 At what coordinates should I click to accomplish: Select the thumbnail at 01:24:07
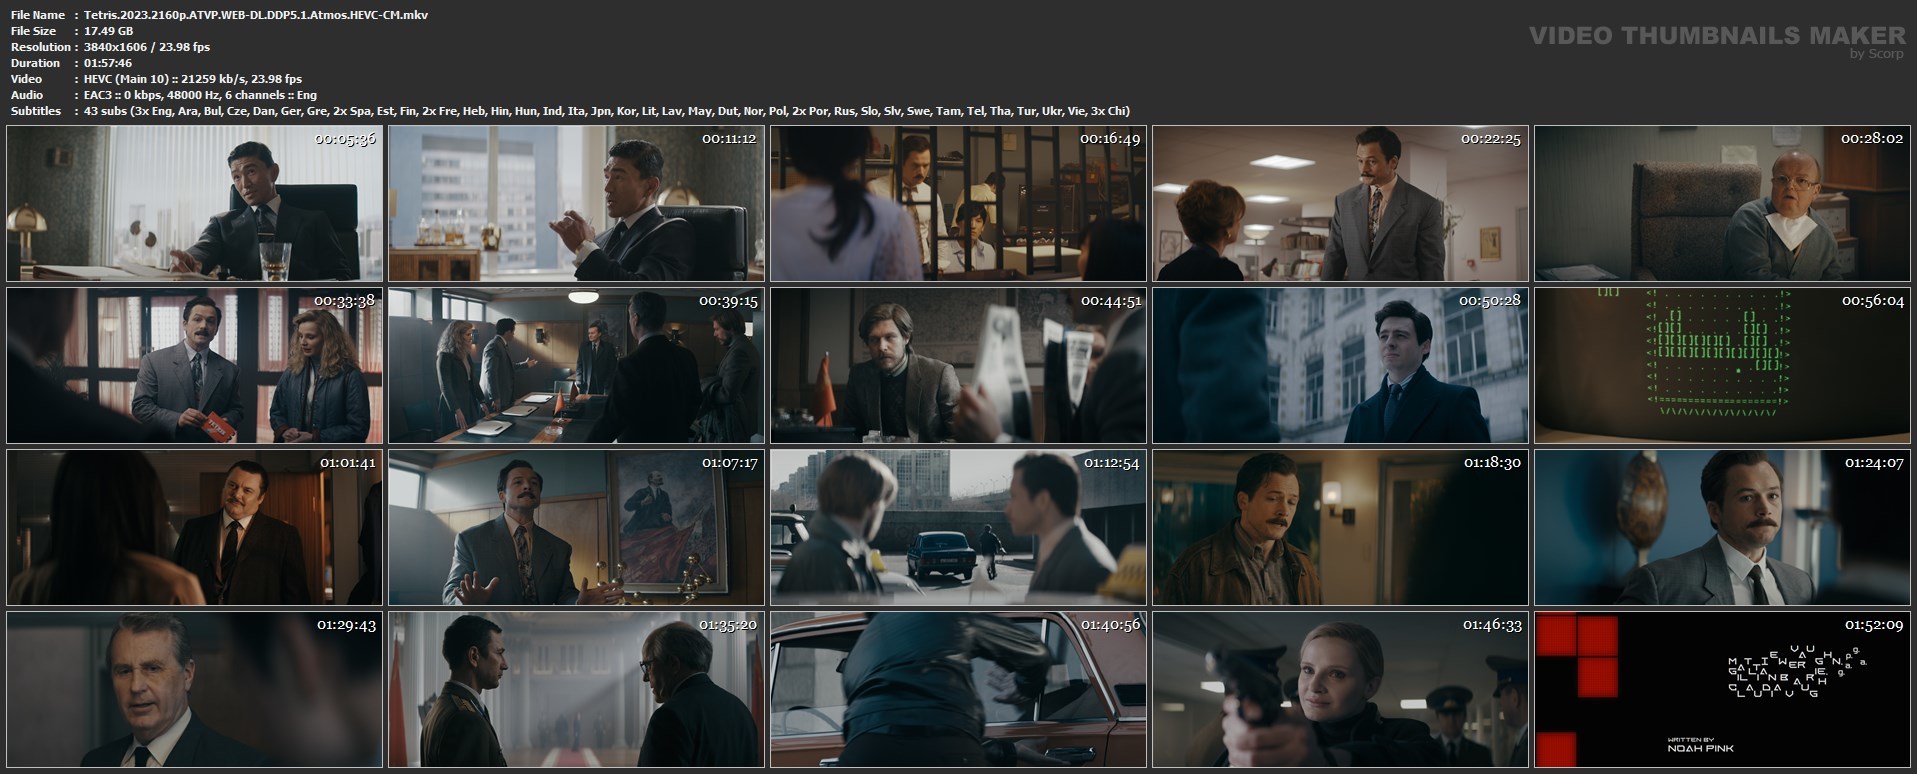pyautogui.click(x=1723, y=528)
